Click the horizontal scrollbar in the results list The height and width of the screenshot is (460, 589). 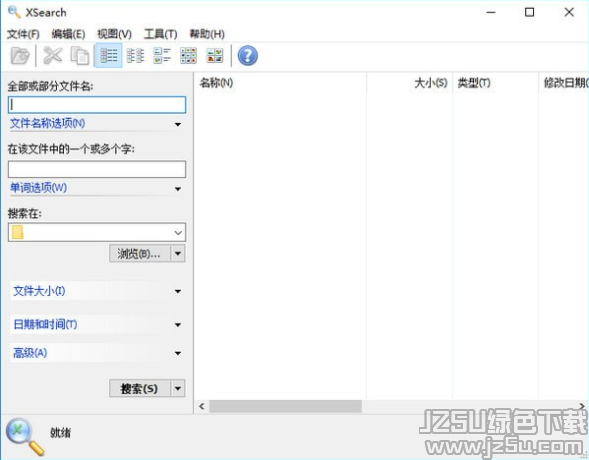(x=285, y=406)
